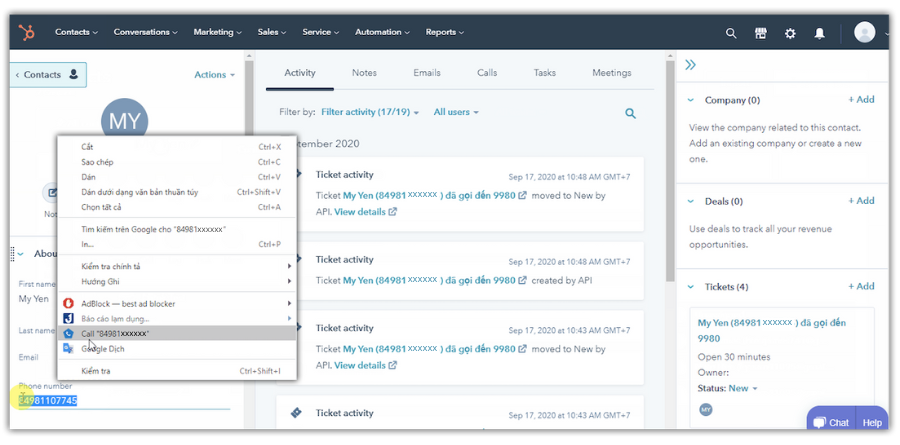900x445 pixels.
Task: Select Call "84981xxxxxx" in context menu
Action: pyautogui.click(x=115, y=333)
